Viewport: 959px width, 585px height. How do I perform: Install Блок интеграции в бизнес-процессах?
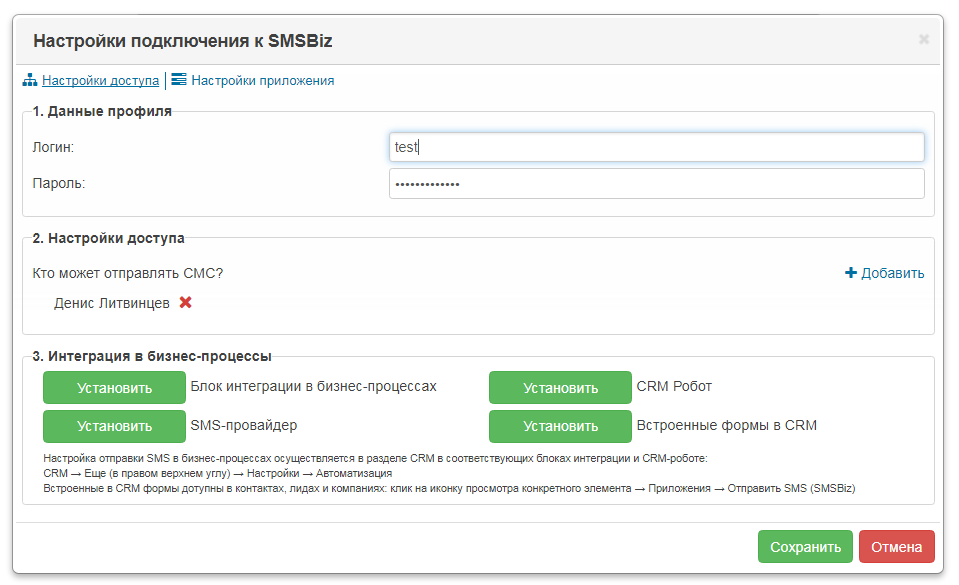point(114,387)
